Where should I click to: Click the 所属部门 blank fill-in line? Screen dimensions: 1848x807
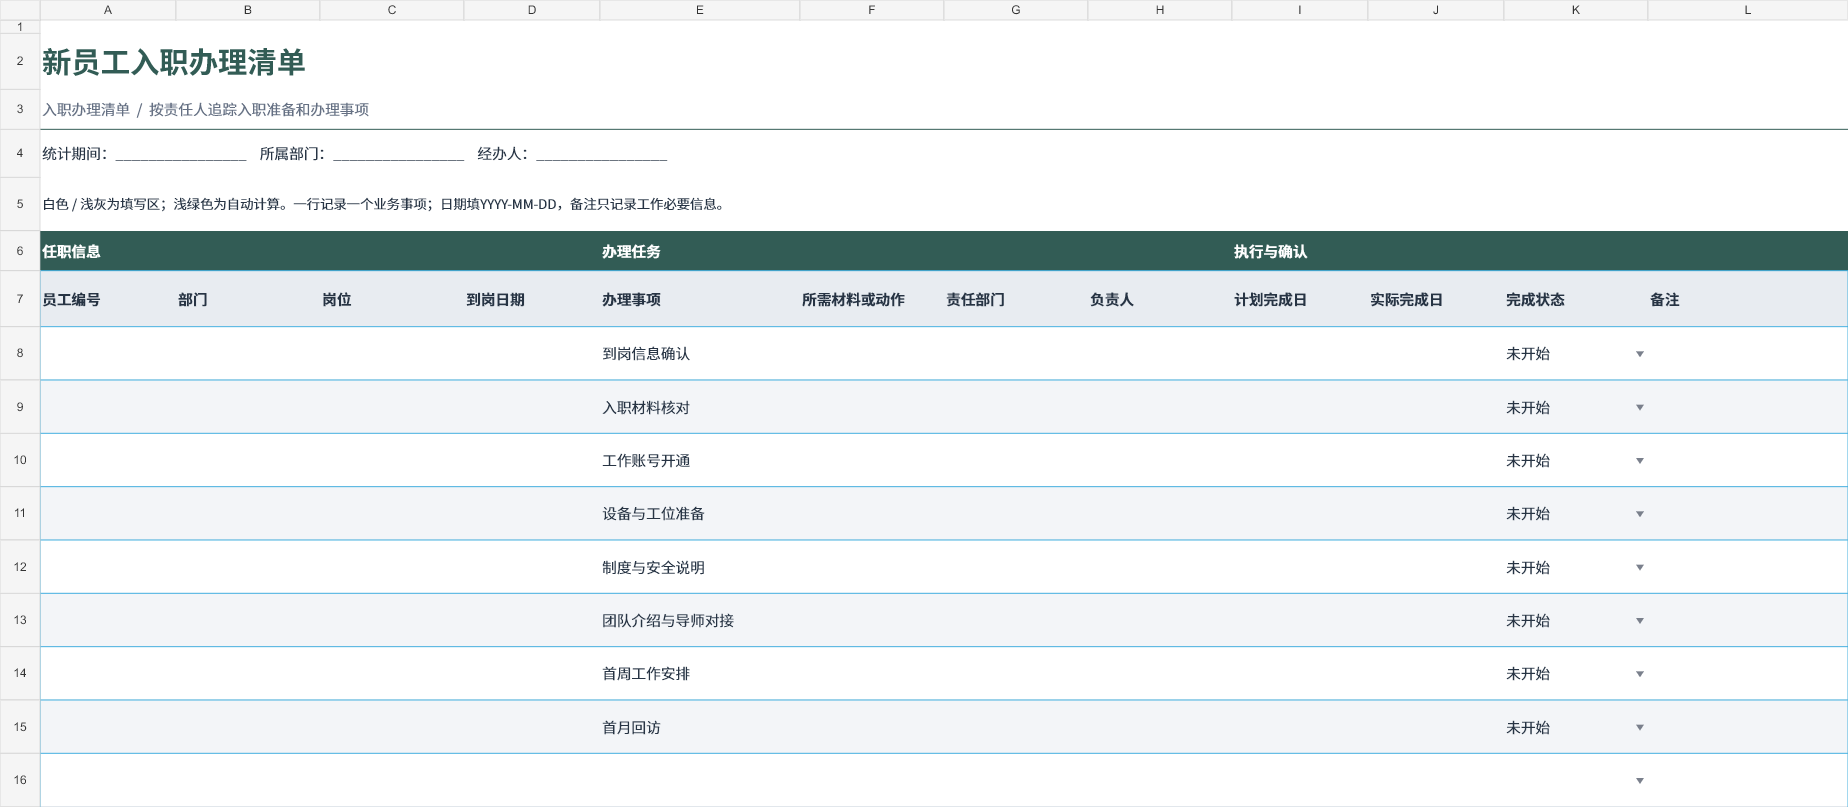tap(399, 155)
